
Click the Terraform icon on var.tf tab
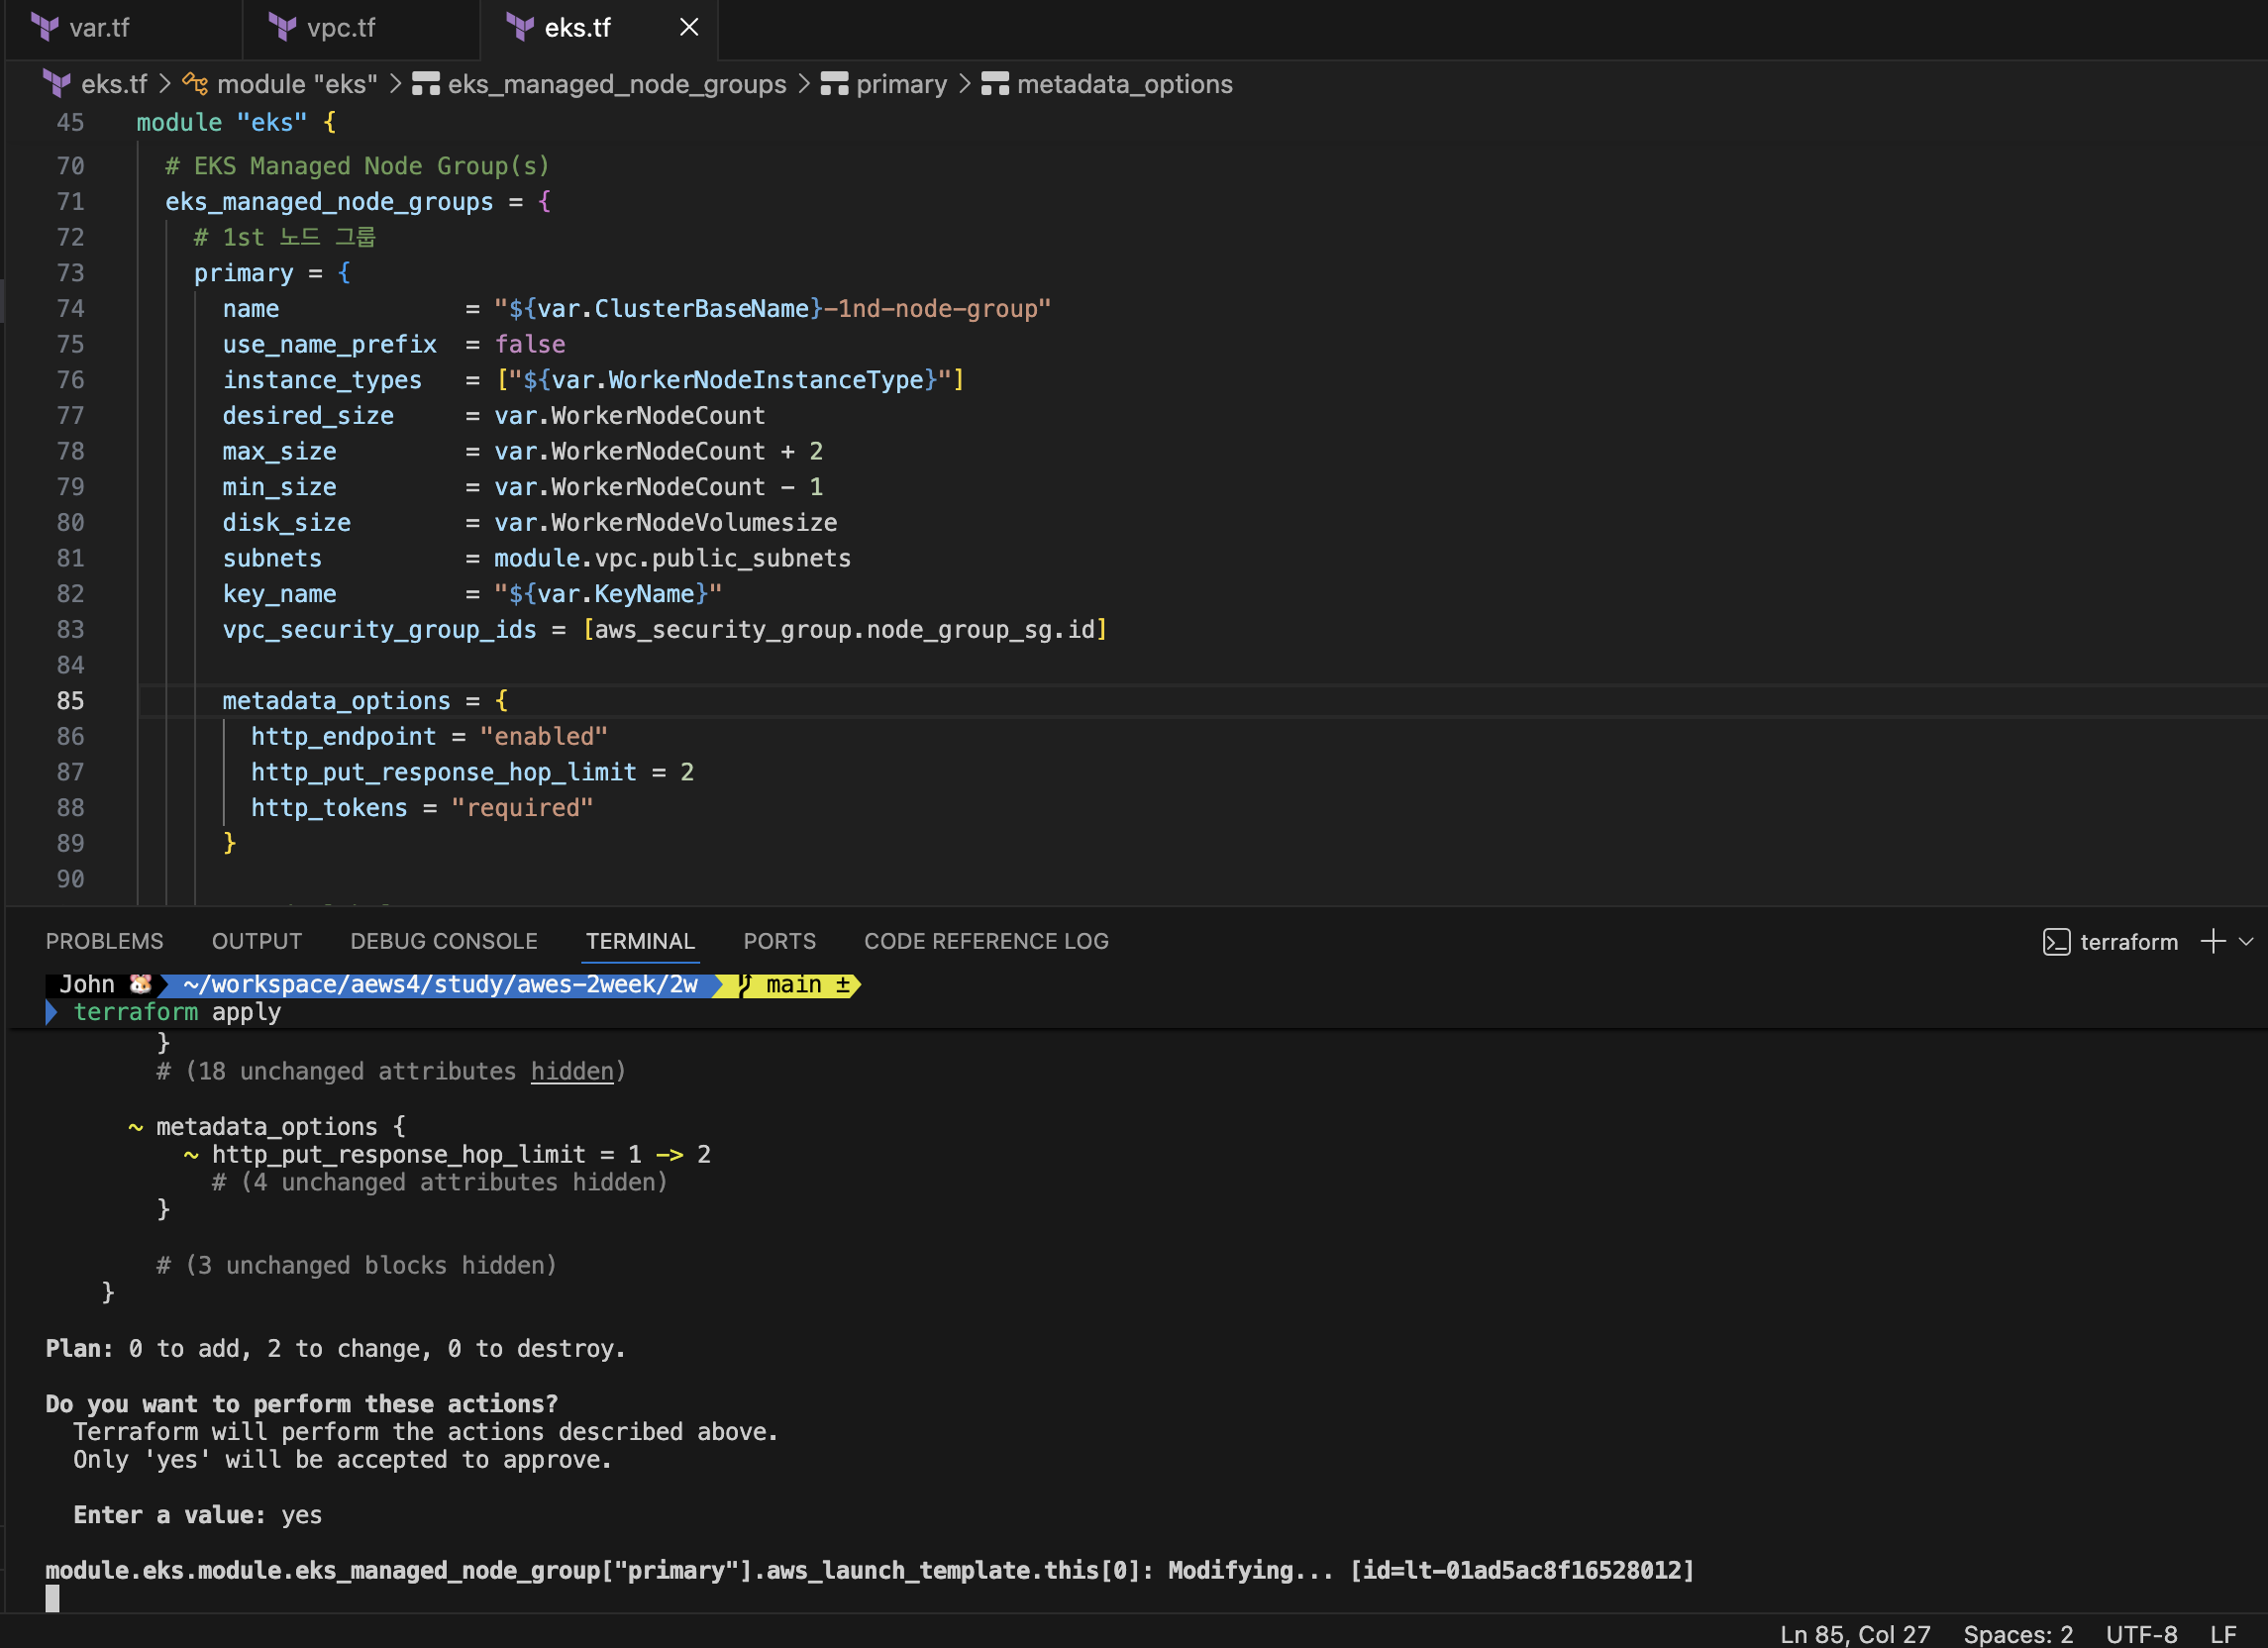pyautogui.click(x=46, y=28)
